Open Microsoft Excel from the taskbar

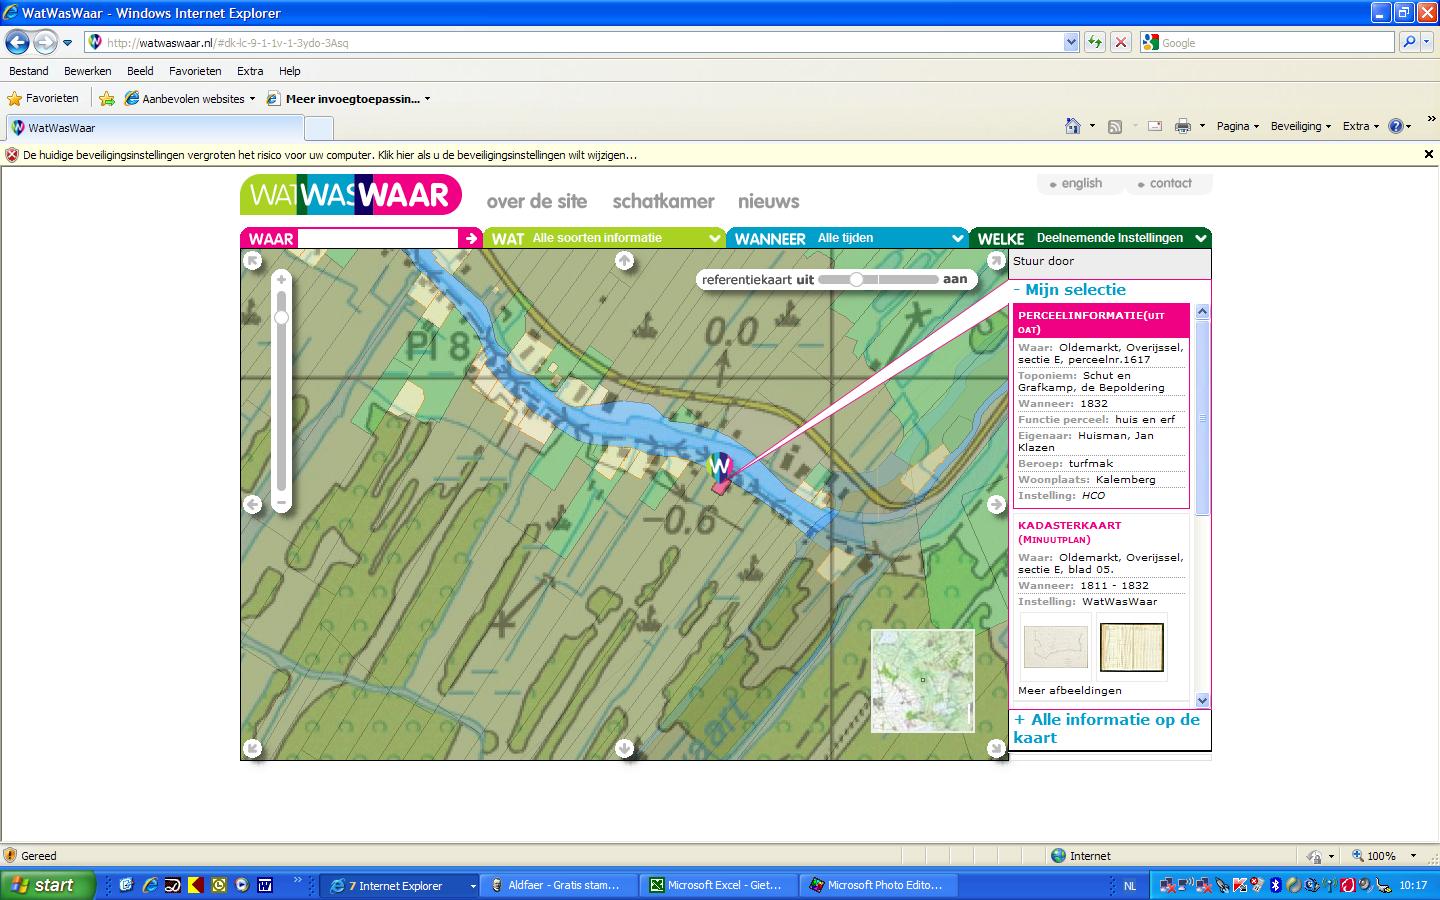coord(719,885)
